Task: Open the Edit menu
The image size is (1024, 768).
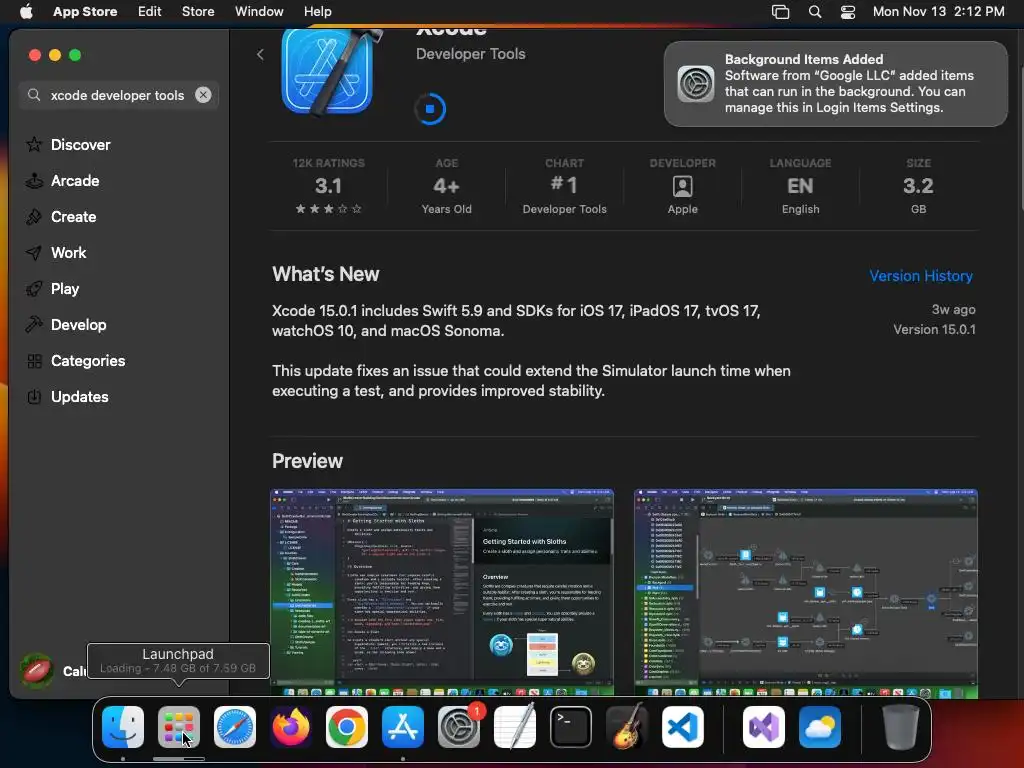Action: (150, 11)
